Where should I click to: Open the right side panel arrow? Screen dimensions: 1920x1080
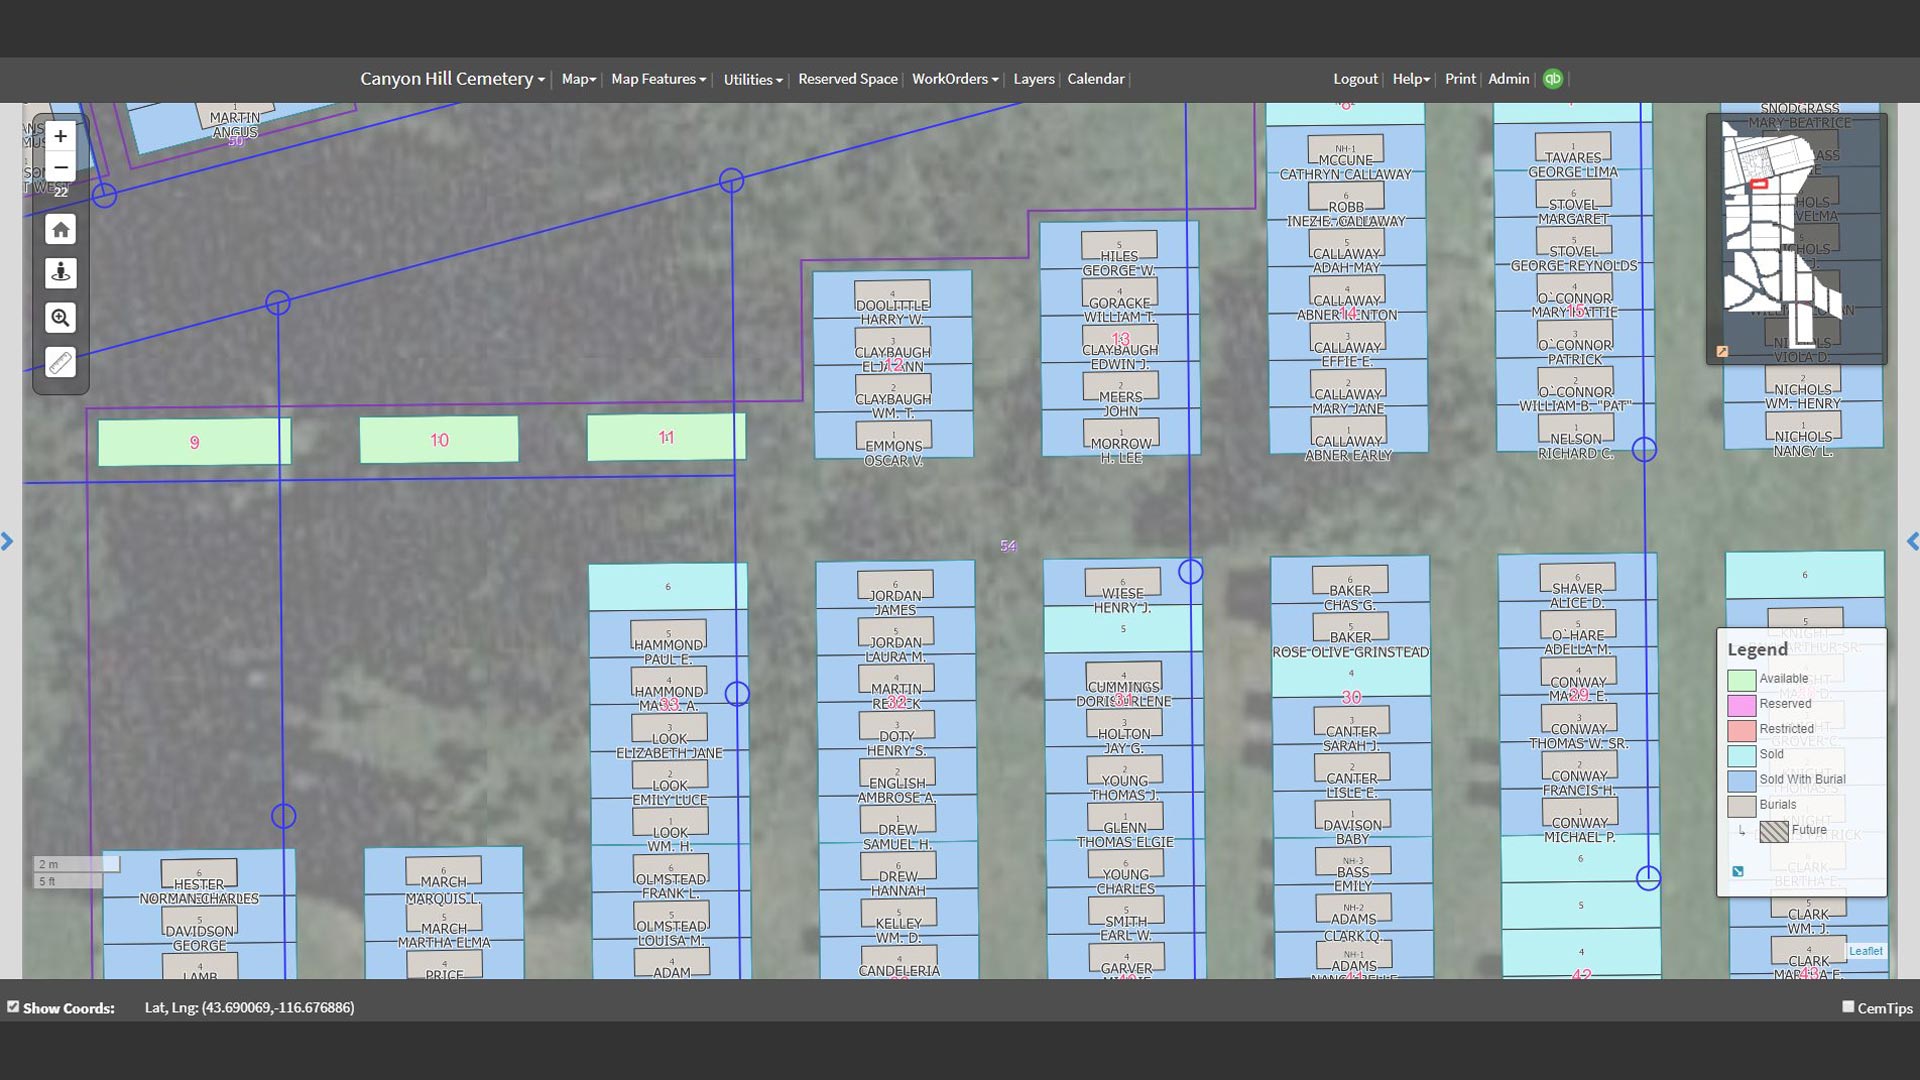point(1912,542)
